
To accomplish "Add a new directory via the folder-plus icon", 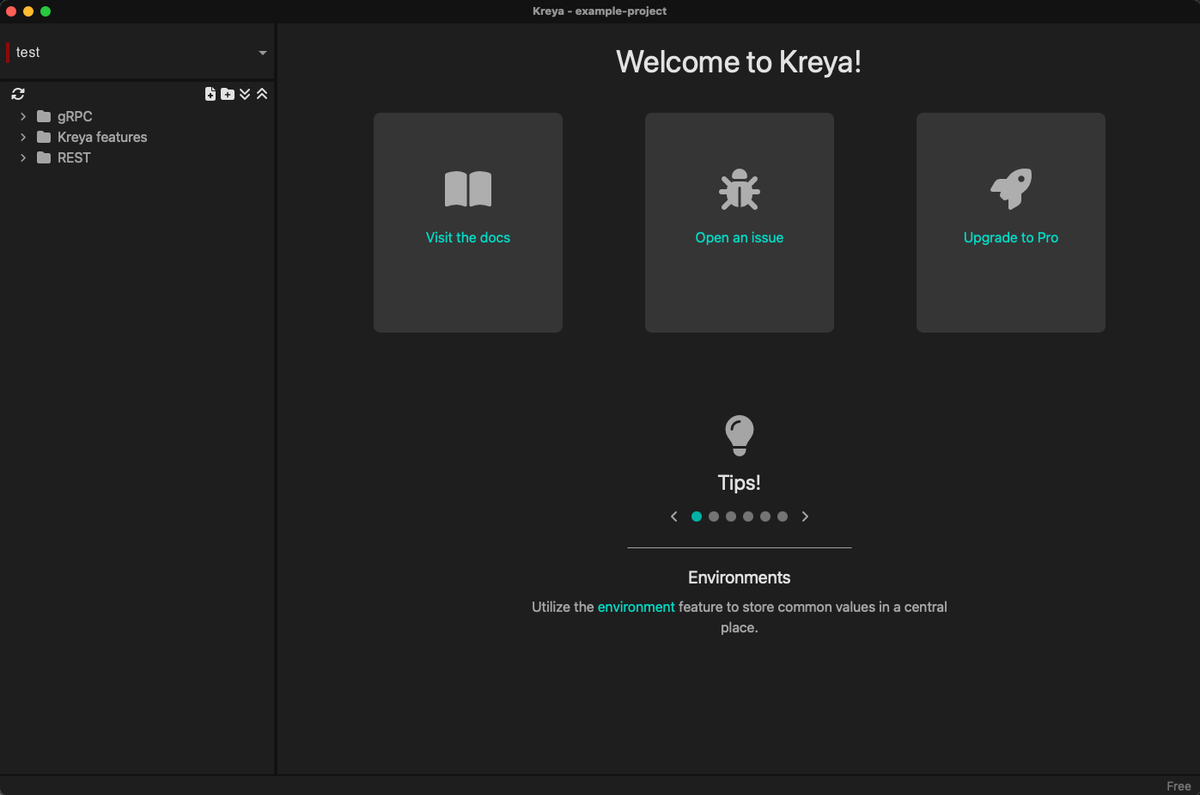I will tap(228, 93).
